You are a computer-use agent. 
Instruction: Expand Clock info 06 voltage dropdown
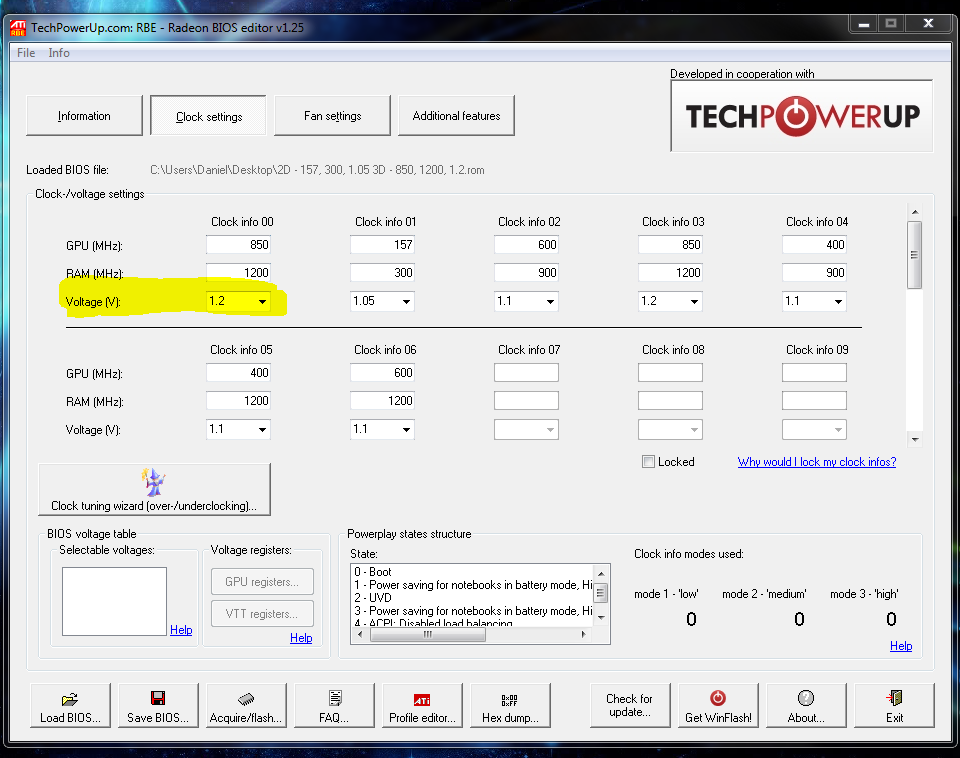tap(406, 429)
